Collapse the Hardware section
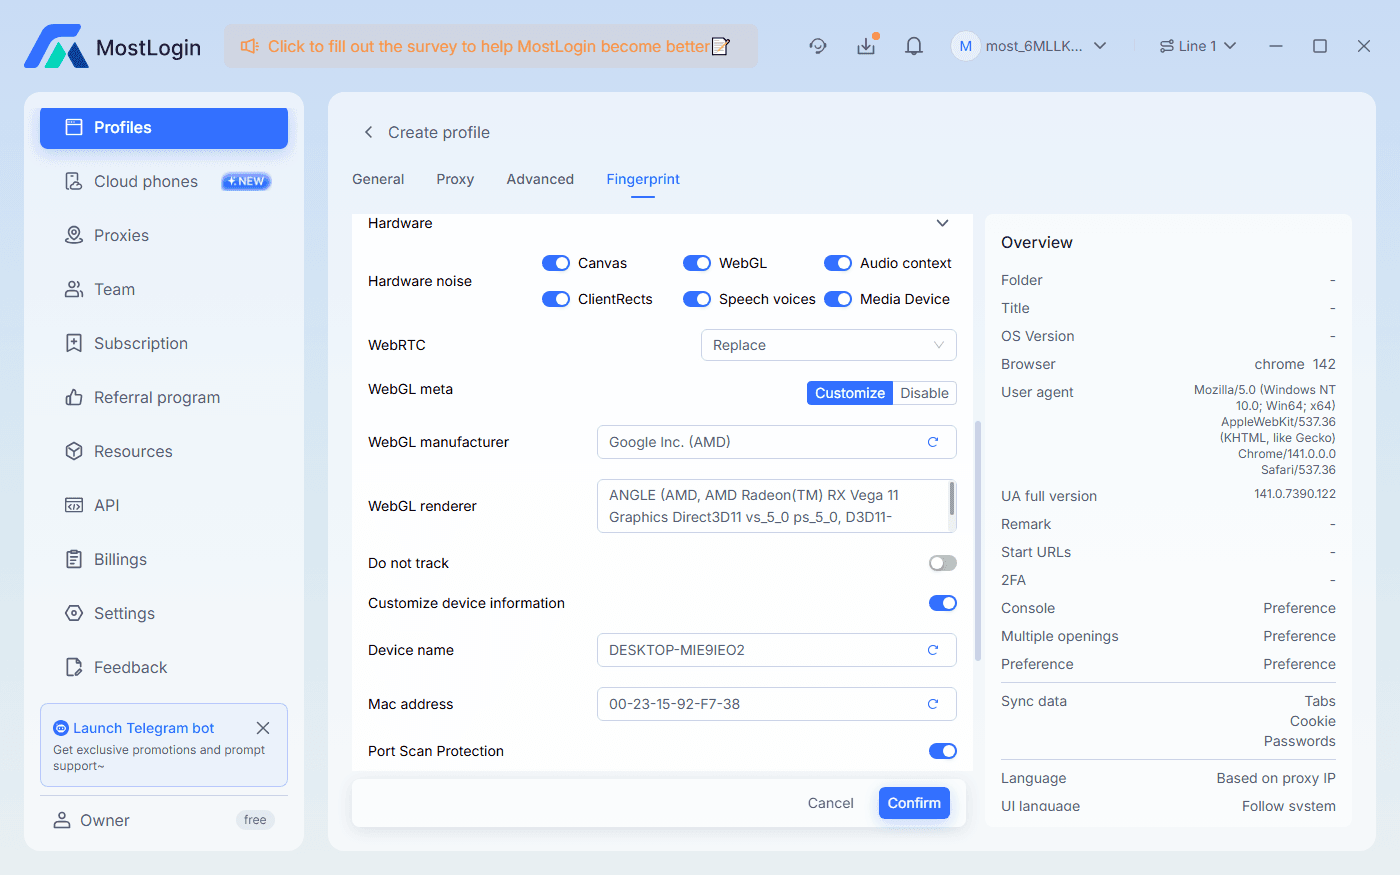The height and width of the screenshot is (875, 1400). 941,223
